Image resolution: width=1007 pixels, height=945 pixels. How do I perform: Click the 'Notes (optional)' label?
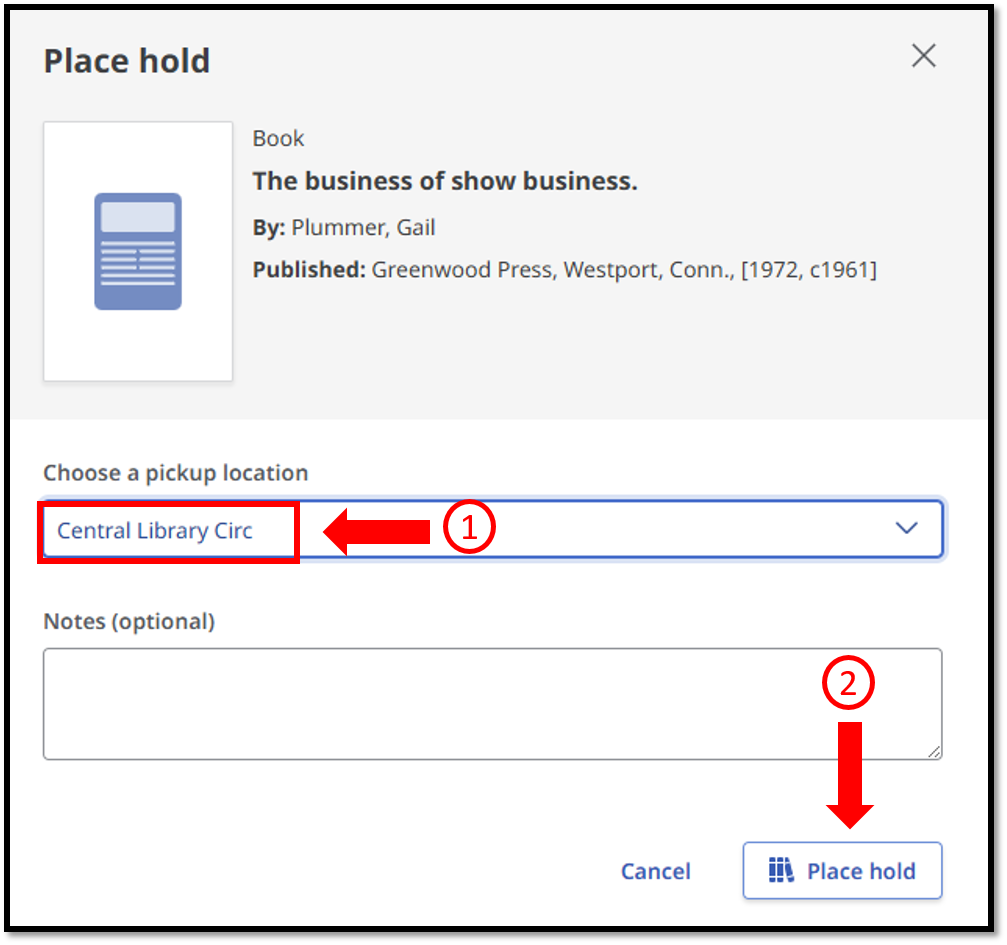click(x=129, y=621)
